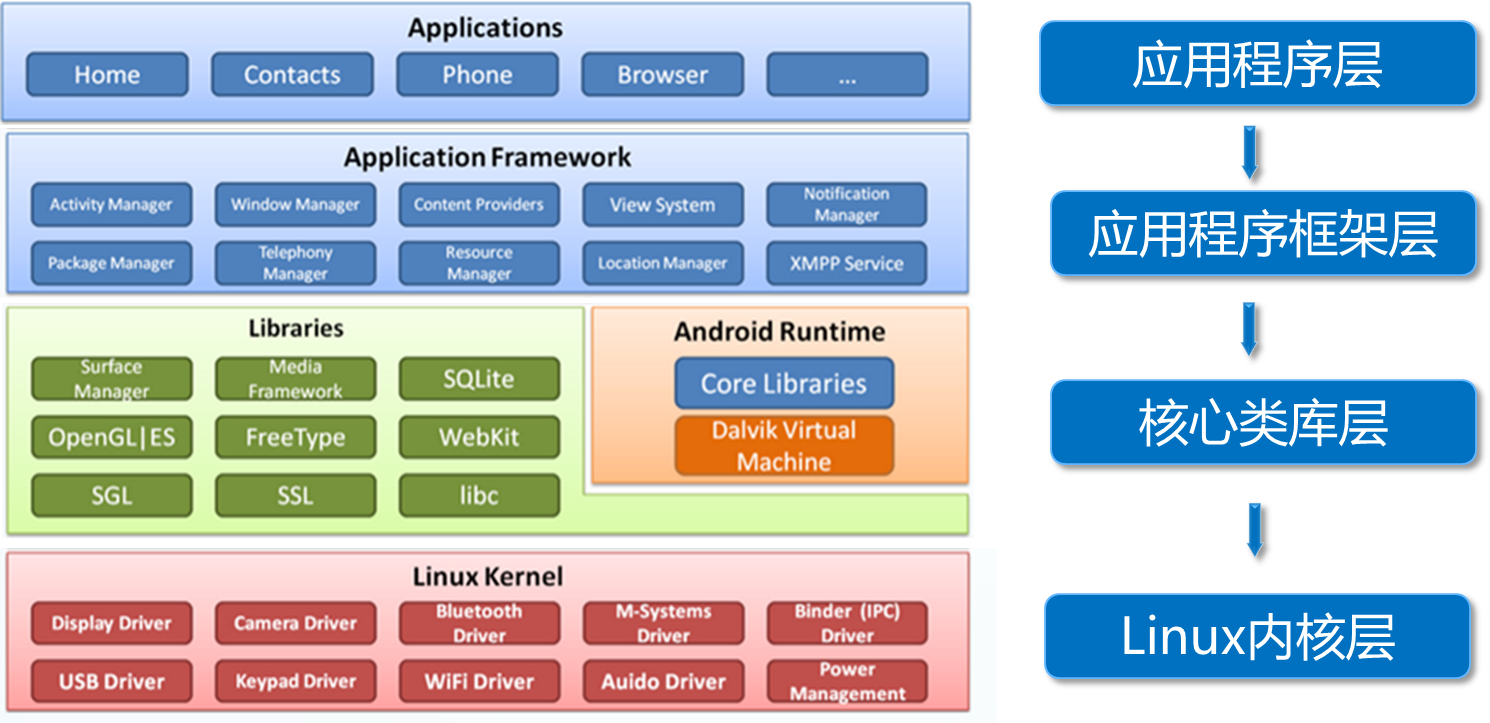Select the M-Systems Driver box
The image size is (1490, 723).
click(663, 623)
